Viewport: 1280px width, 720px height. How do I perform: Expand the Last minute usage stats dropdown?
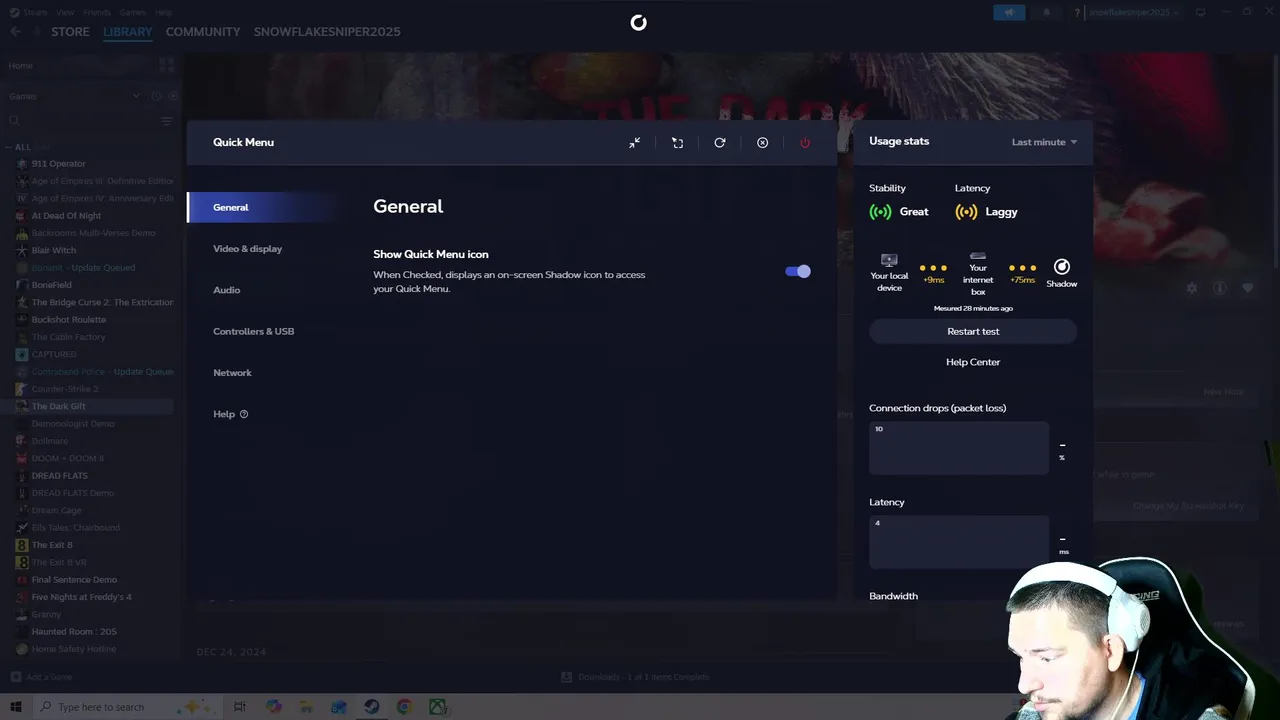point(1044,142)
